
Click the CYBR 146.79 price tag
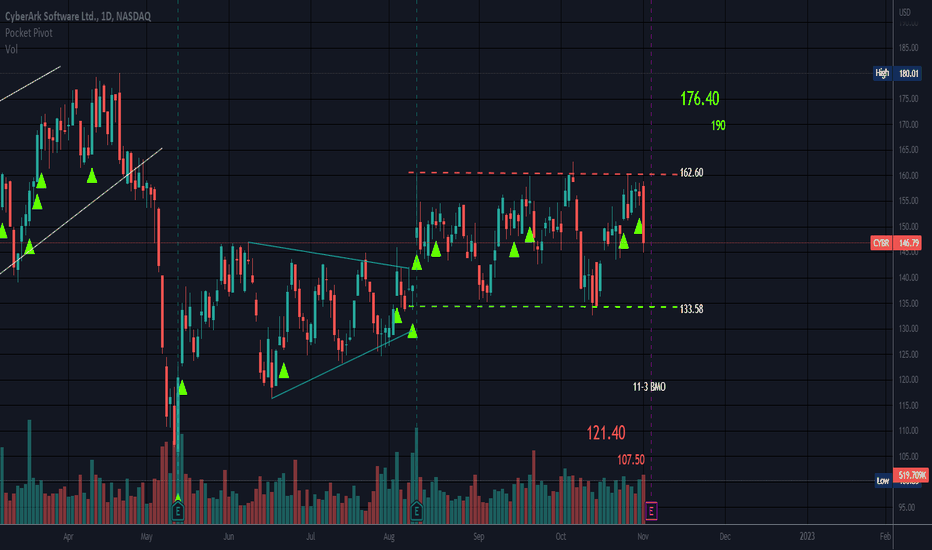(x=896, y=243)
